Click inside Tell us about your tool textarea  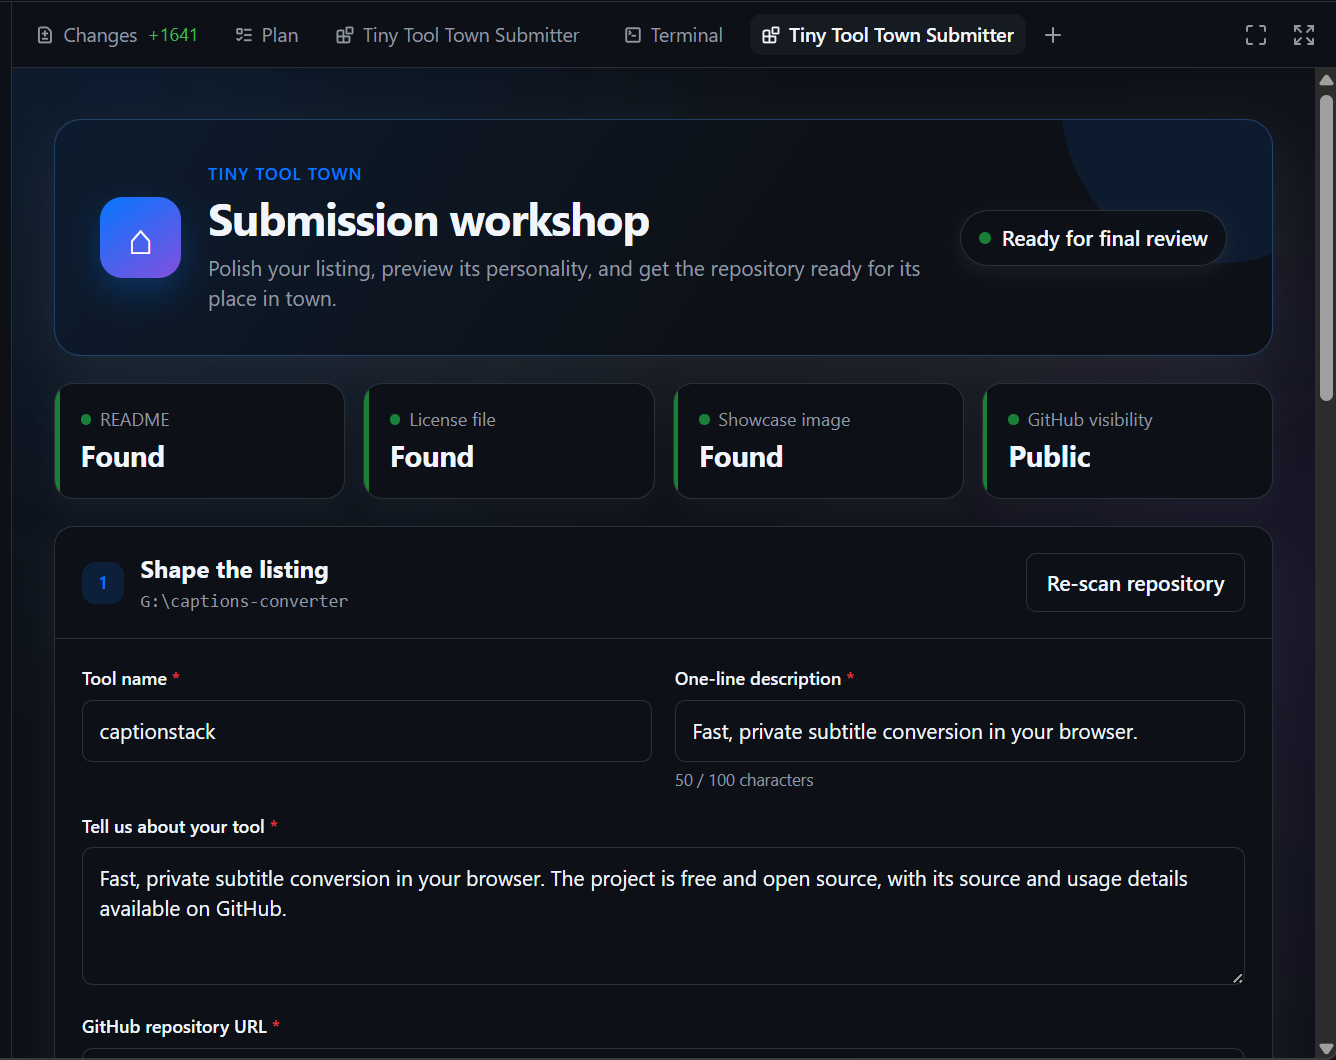coord(663,916)
